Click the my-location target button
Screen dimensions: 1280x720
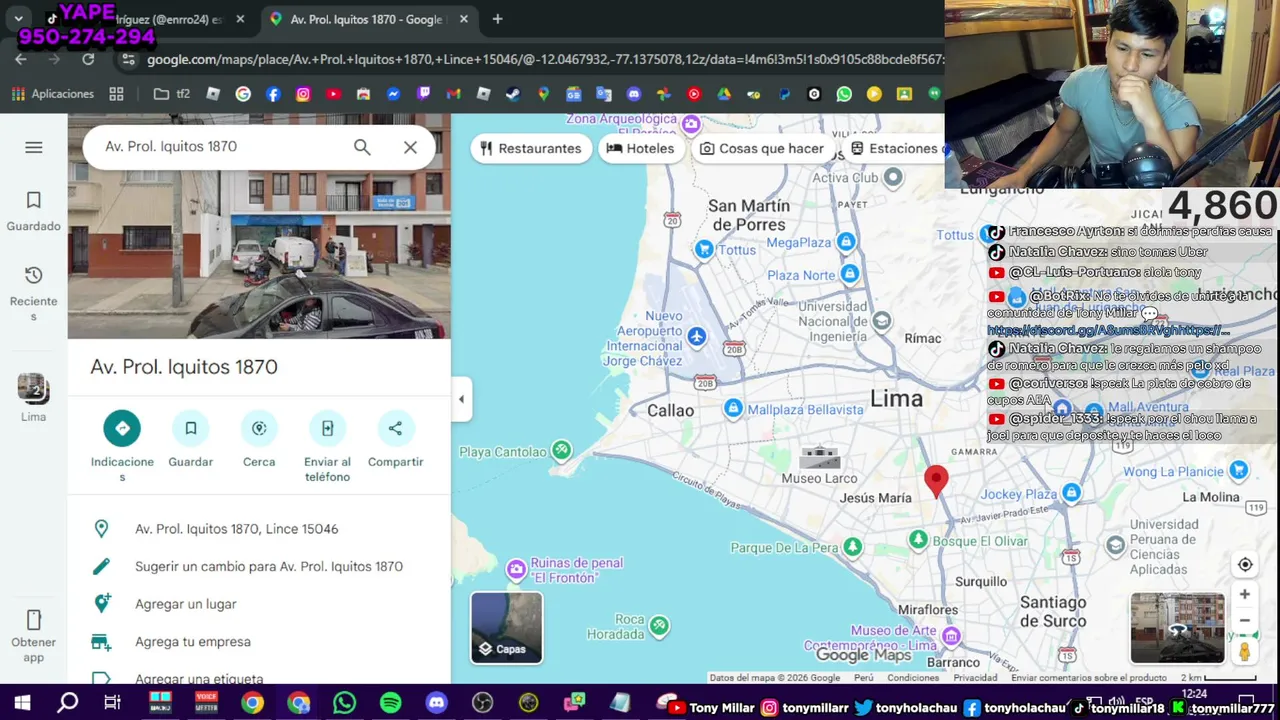point(1245,565)
